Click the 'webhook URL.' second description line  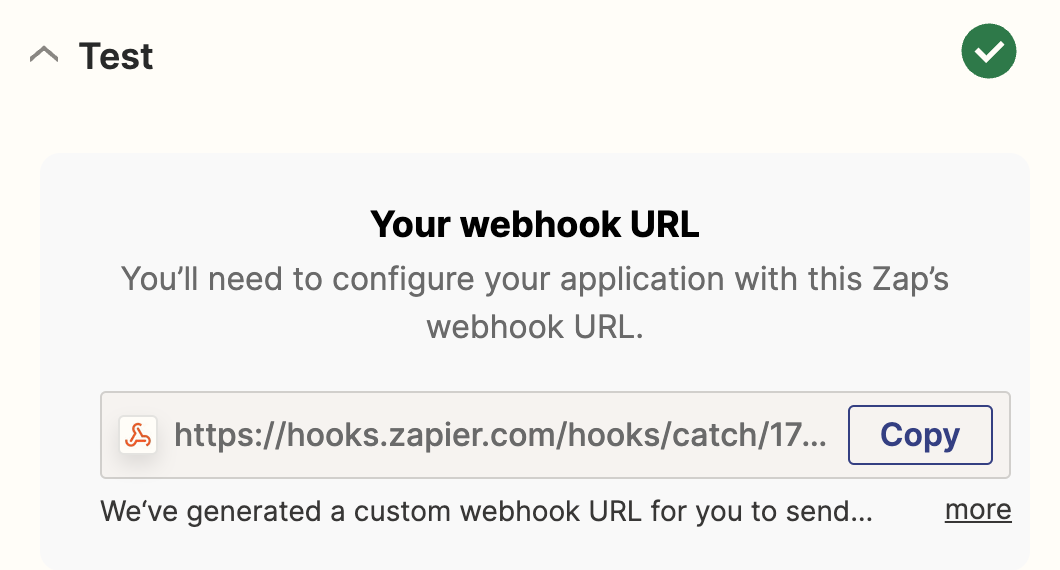535,327
